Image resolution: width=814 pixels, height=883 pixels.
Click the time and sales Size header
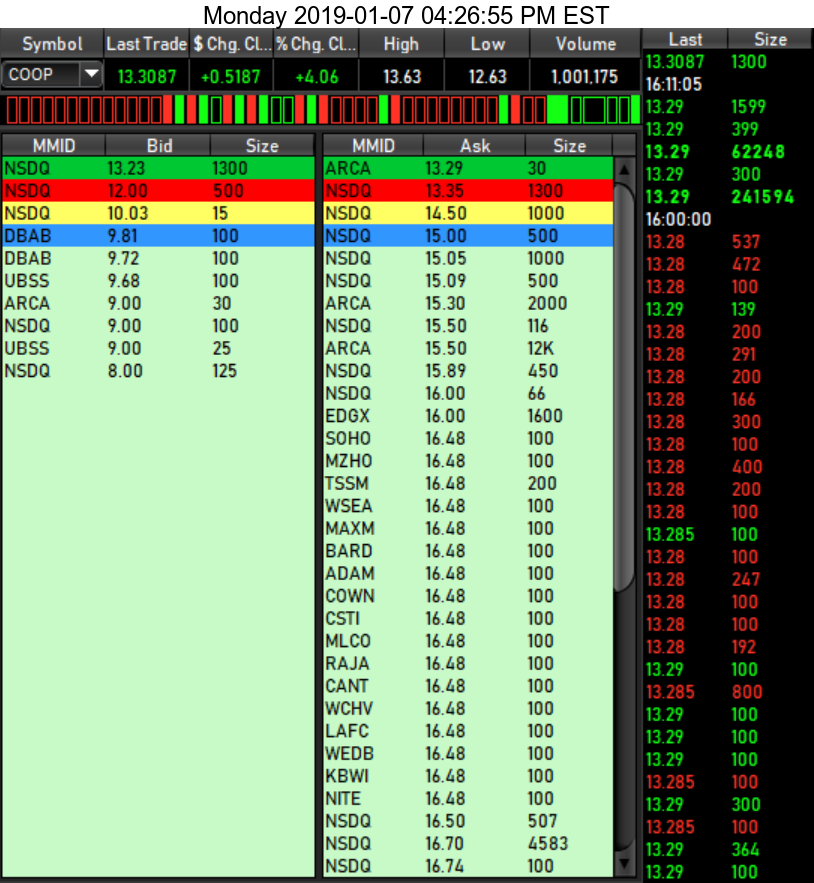tap(770, 39)
